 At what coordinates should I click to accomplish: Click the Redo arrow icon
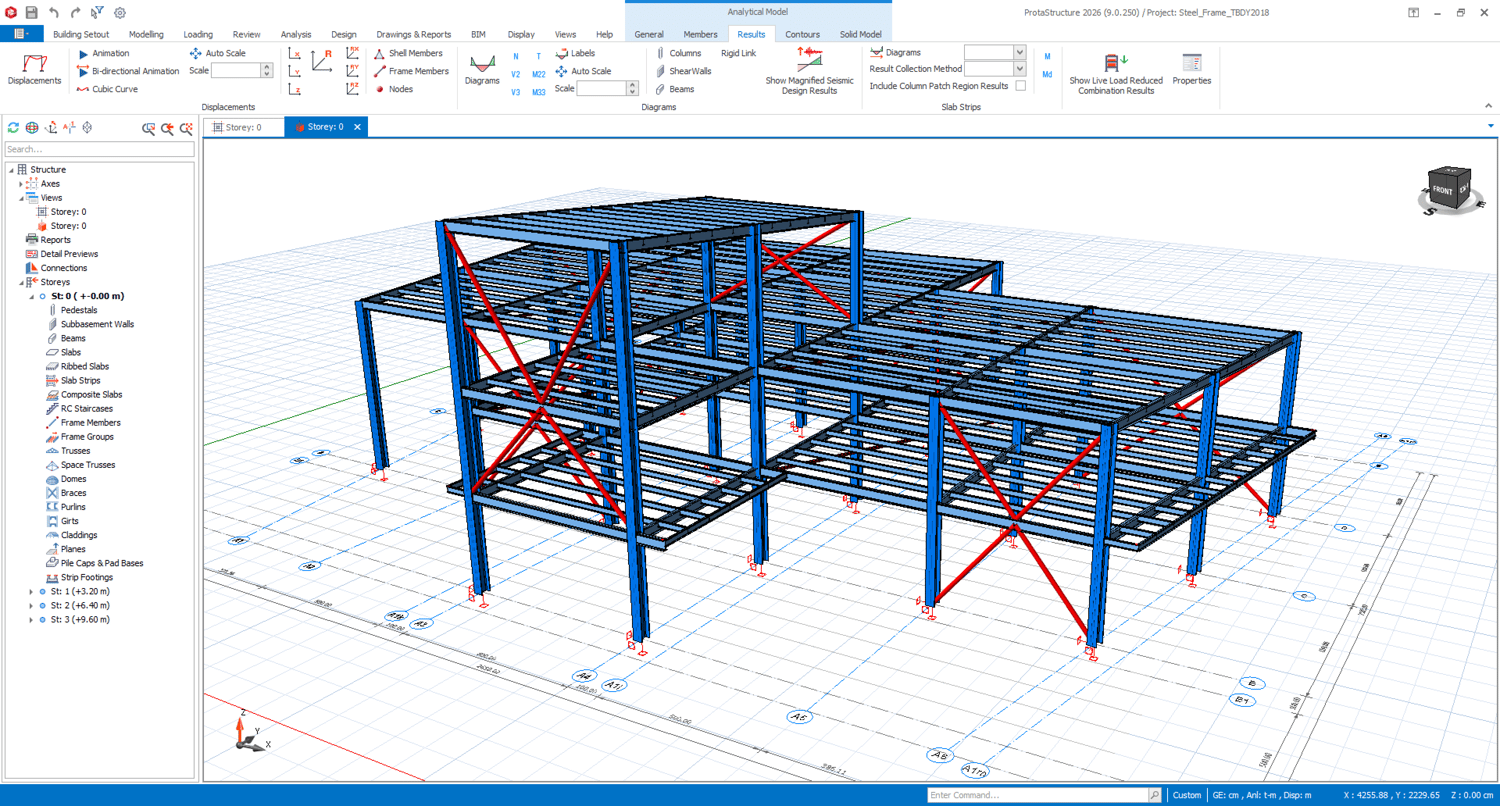(x=76, y=13)
